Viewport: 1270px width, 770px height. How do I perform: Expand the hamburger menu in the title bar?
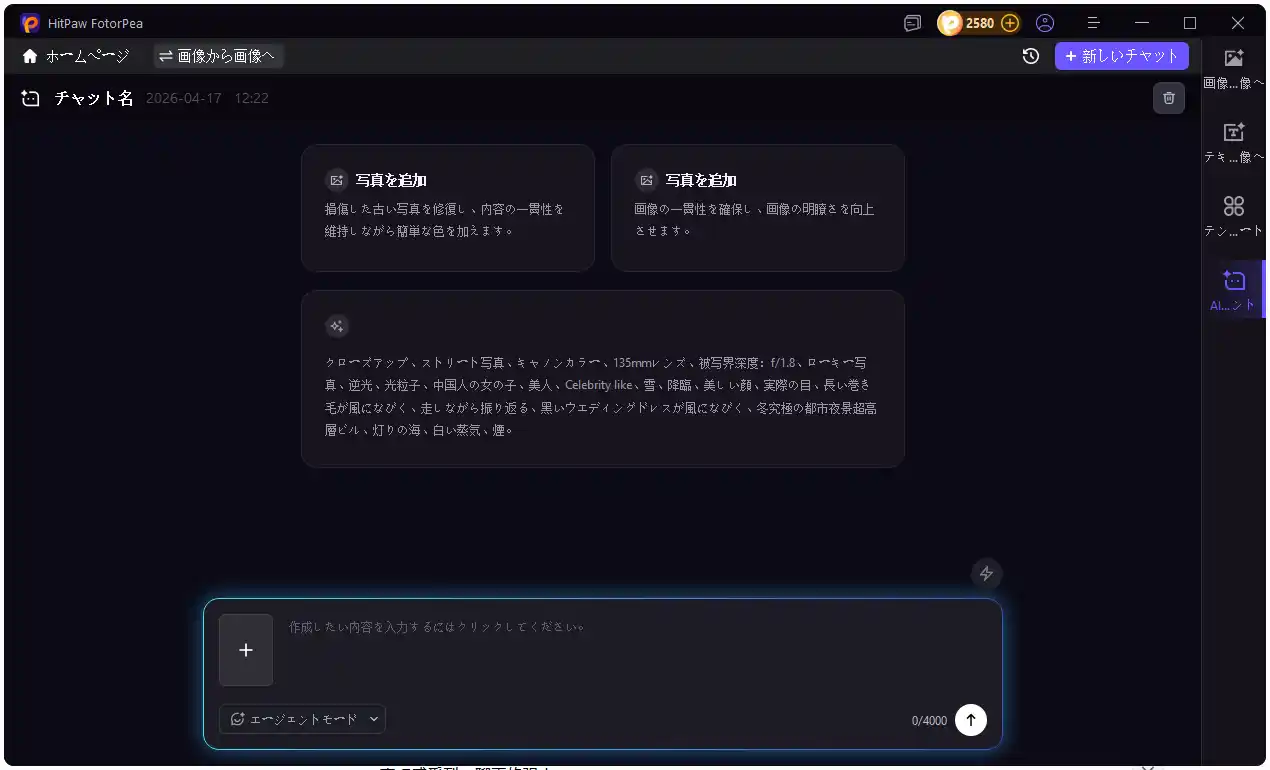click(1093, 22)
